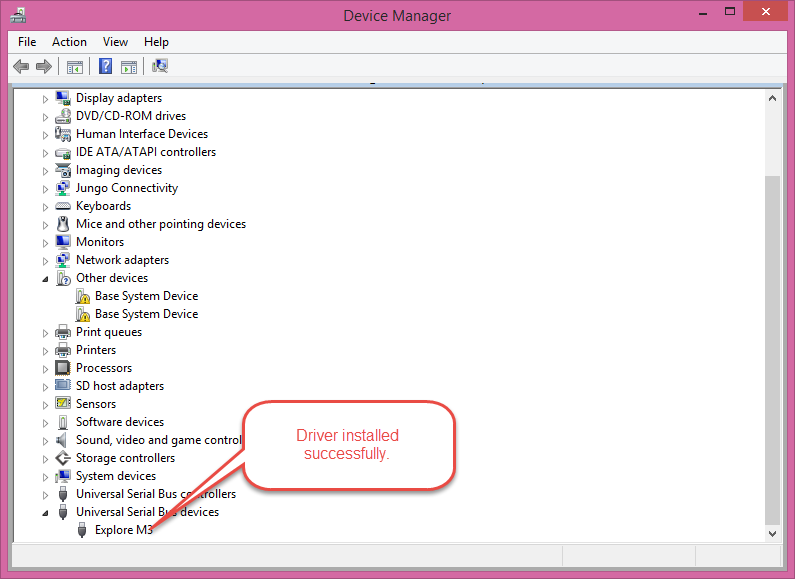This screenshot has width=795, height=579.
Task: Click the Display adapters category icon
Action: pyautogui.click(x=63, y=98)
